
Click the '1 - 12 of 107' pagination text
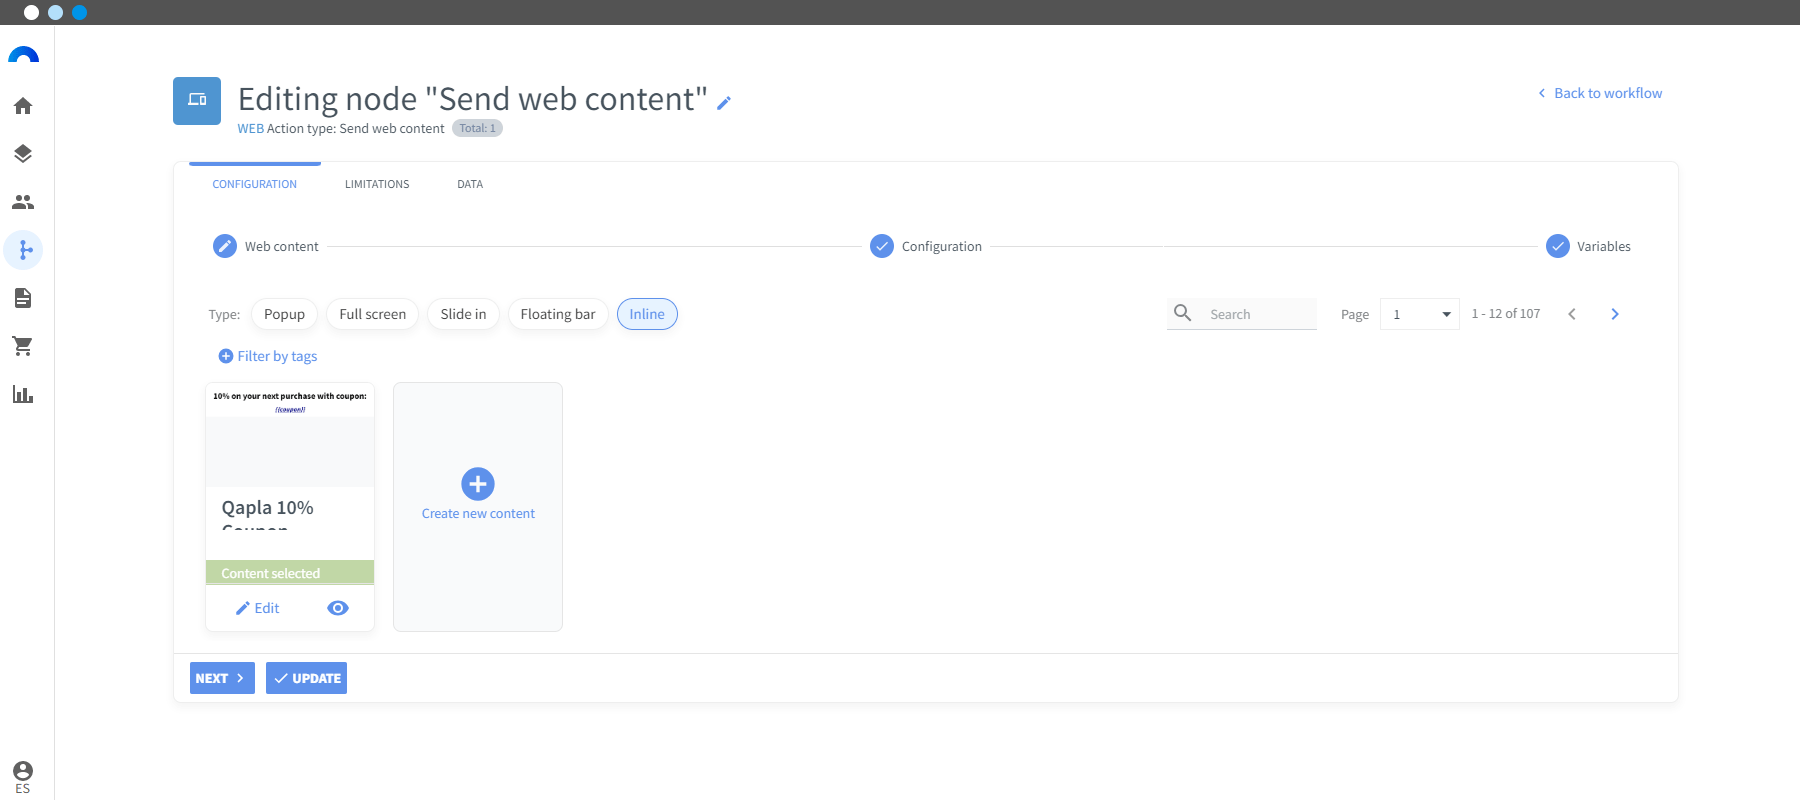(1506, 314)
